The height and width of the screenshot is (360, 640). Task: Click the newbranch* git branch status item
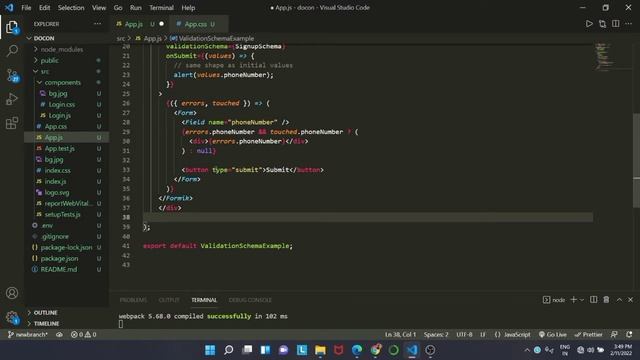[28, 335]
